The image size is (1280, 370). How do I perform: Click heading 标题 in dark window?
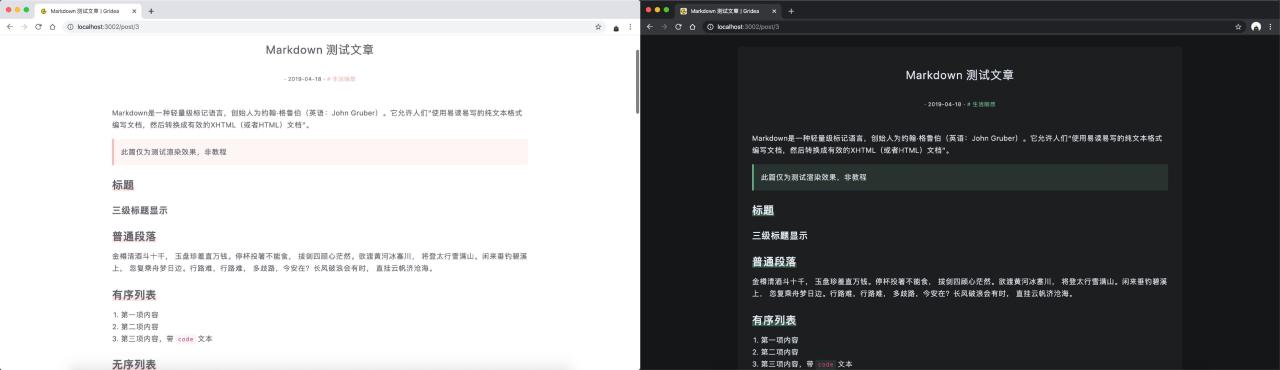click(763, 211)
